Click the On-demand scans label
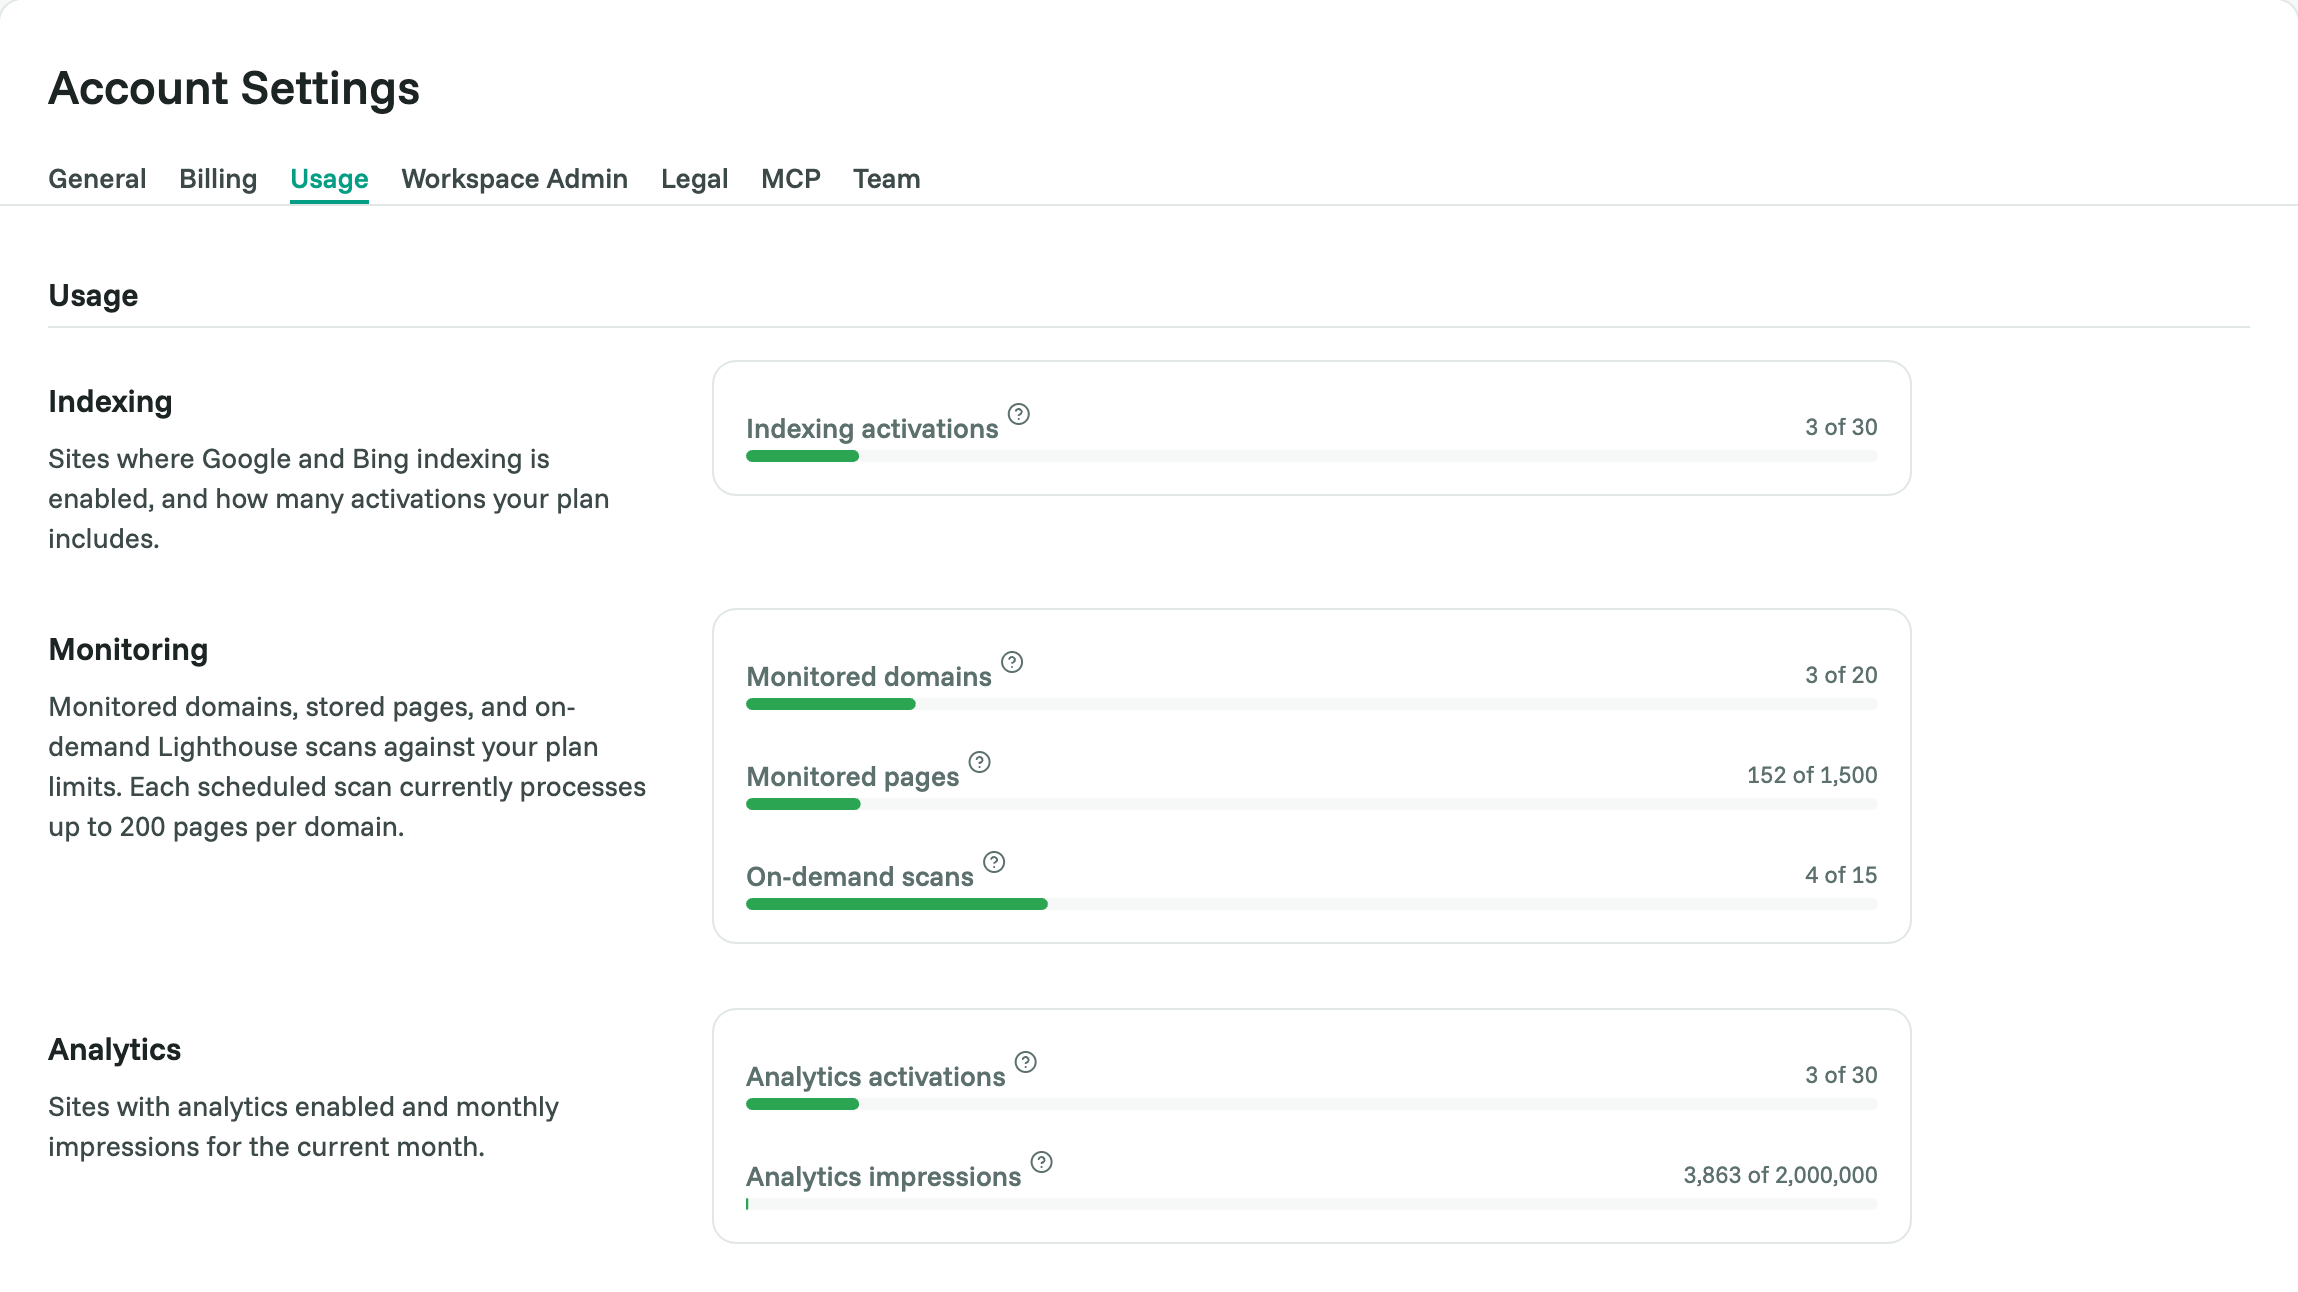Viewport: 2298px width, 1292px height. [860, 877]
